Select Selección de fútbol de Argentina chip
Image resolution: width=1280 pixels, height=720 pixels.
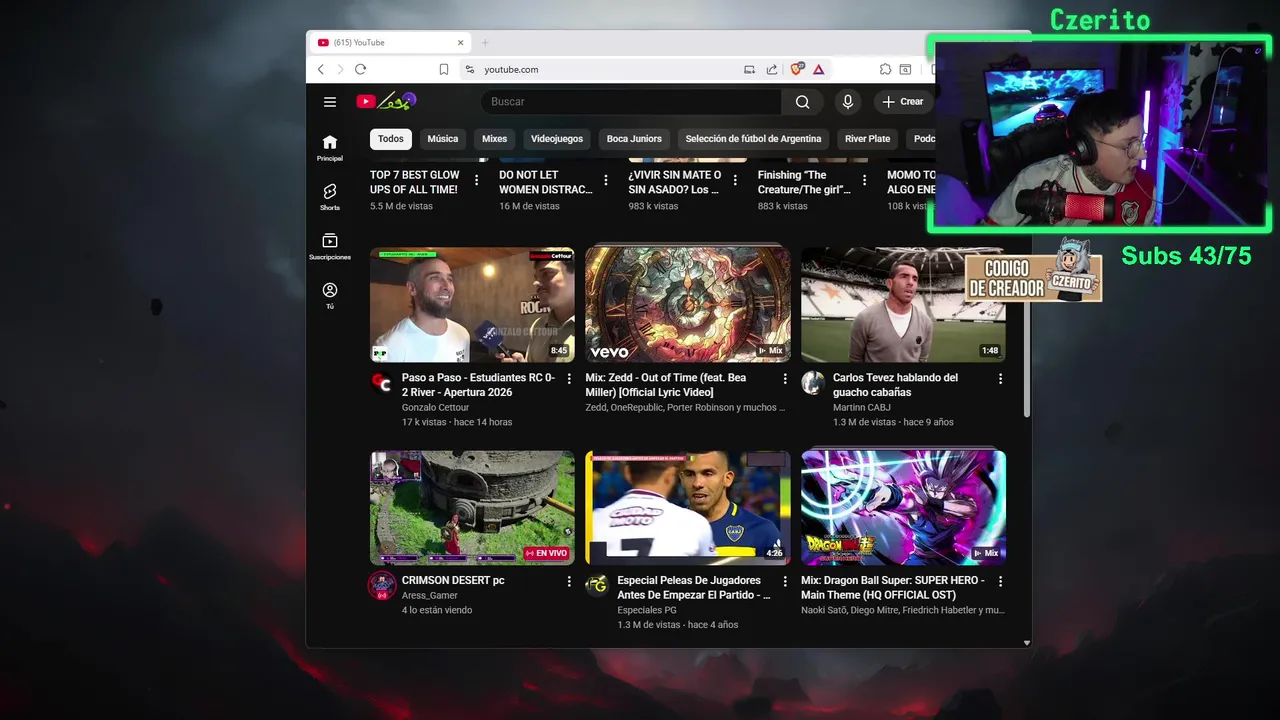pos(753,139)
